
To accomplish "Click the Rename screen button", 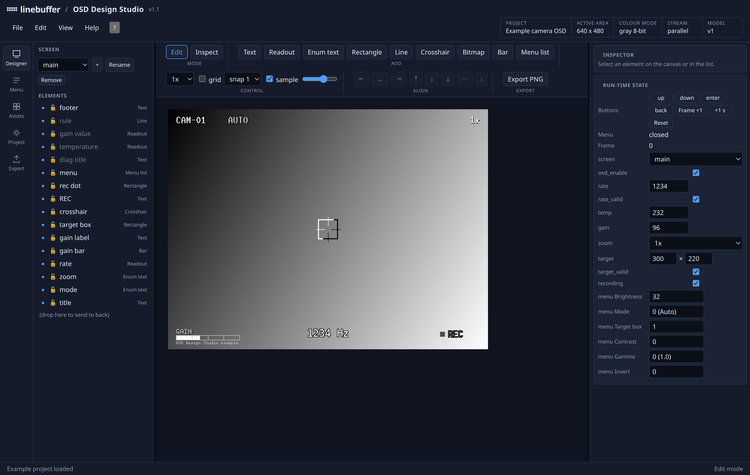I will (119, 65).
